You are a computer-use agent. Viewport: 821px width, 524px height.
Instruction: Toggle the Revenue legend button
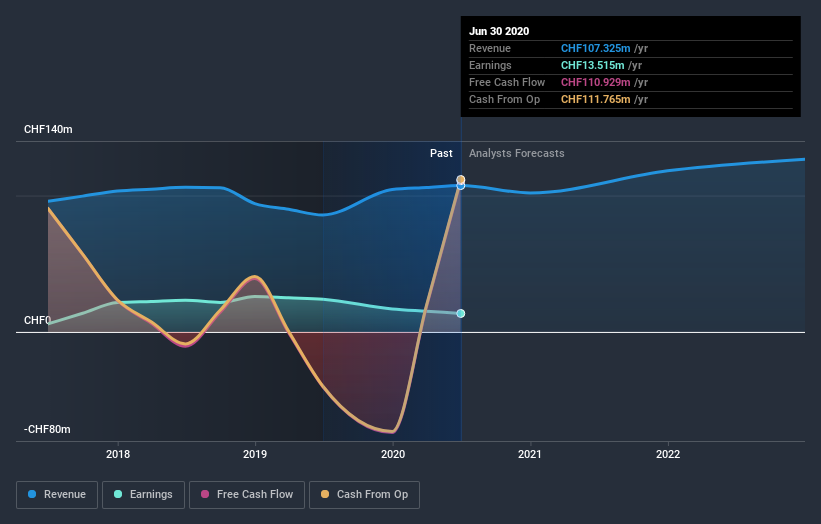57,495
